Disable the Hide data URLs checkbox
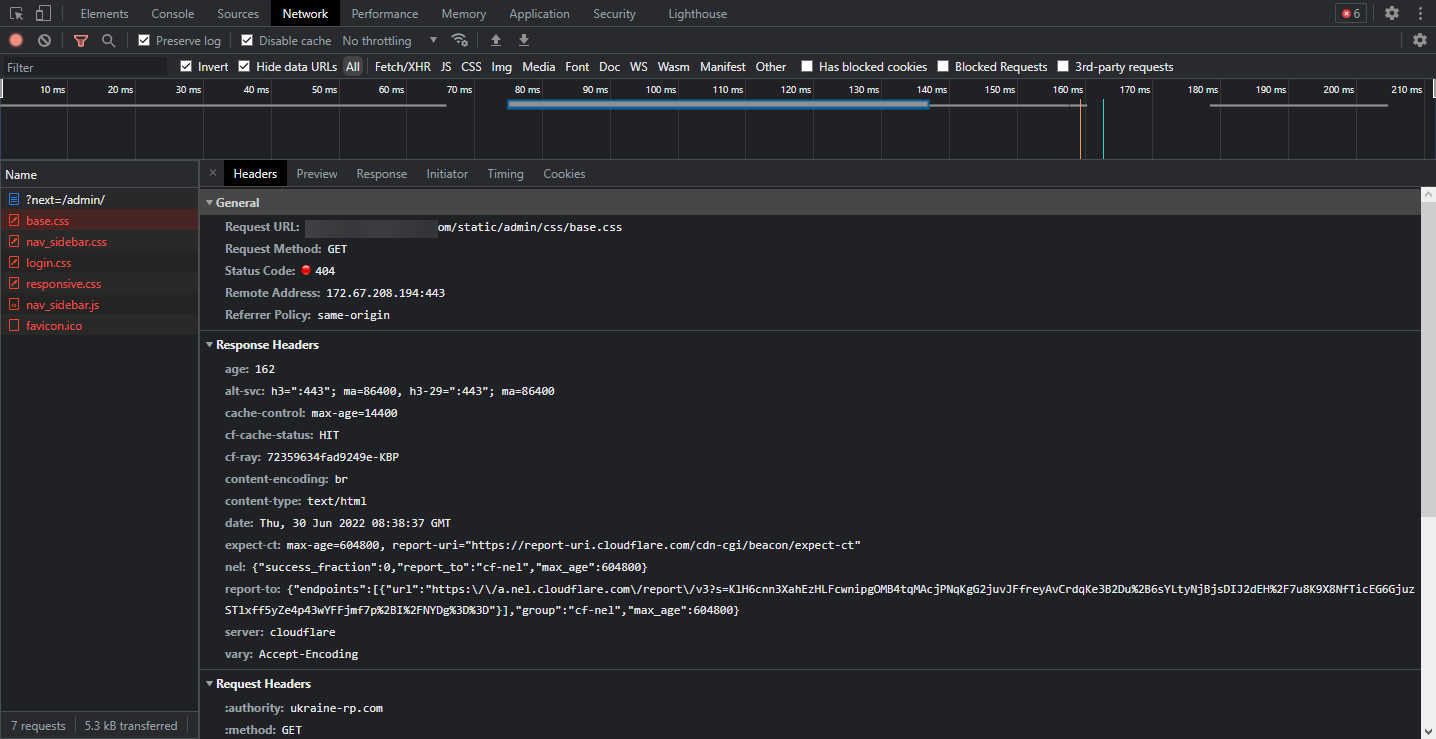This screenshot has height=739, width=1436. [245, 67]
